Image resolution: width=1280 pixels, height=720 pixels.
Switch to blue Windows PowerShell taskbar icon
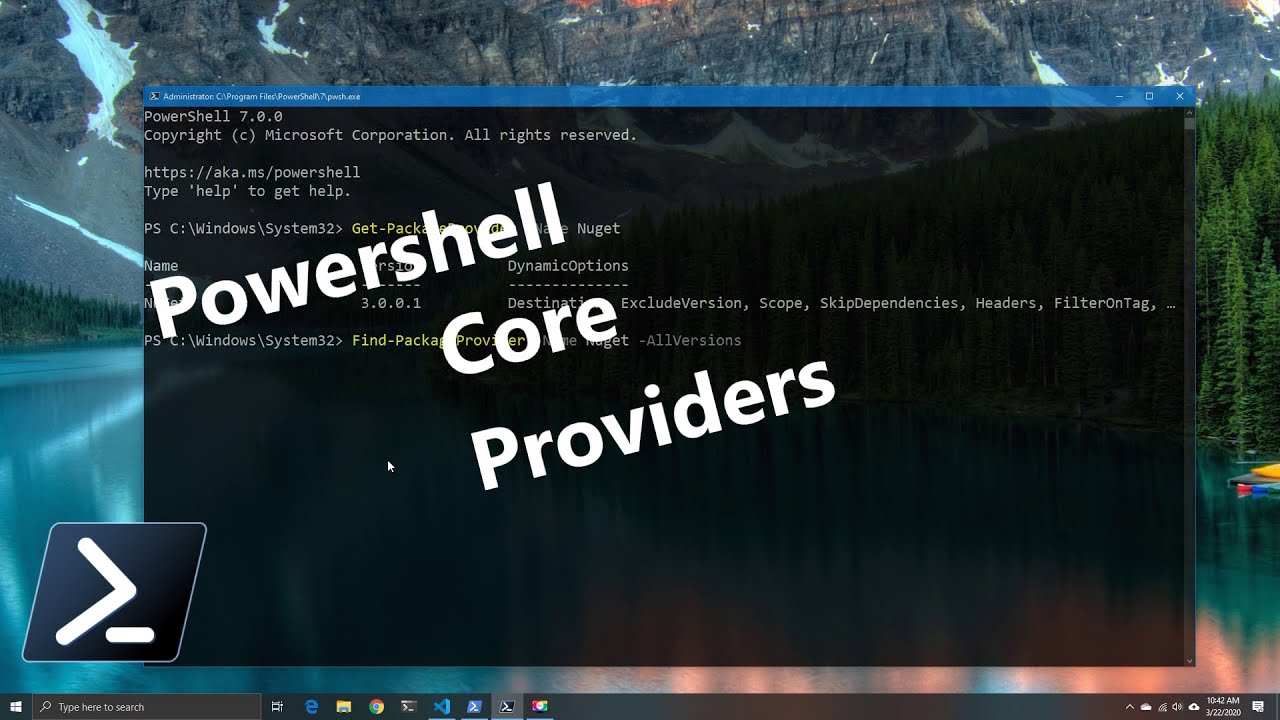click(474, 707)
